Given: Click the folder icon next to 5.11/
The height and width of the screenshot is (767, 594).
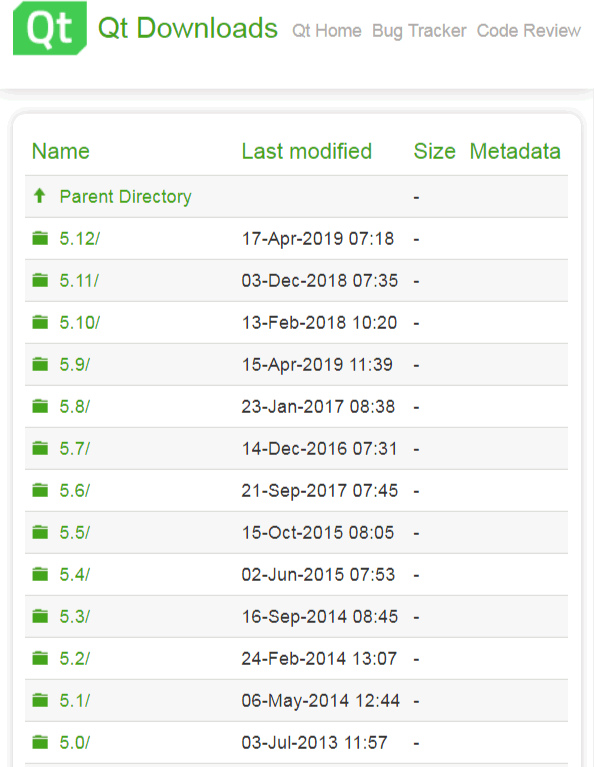Looking at the screenshot, I should 40,280.
